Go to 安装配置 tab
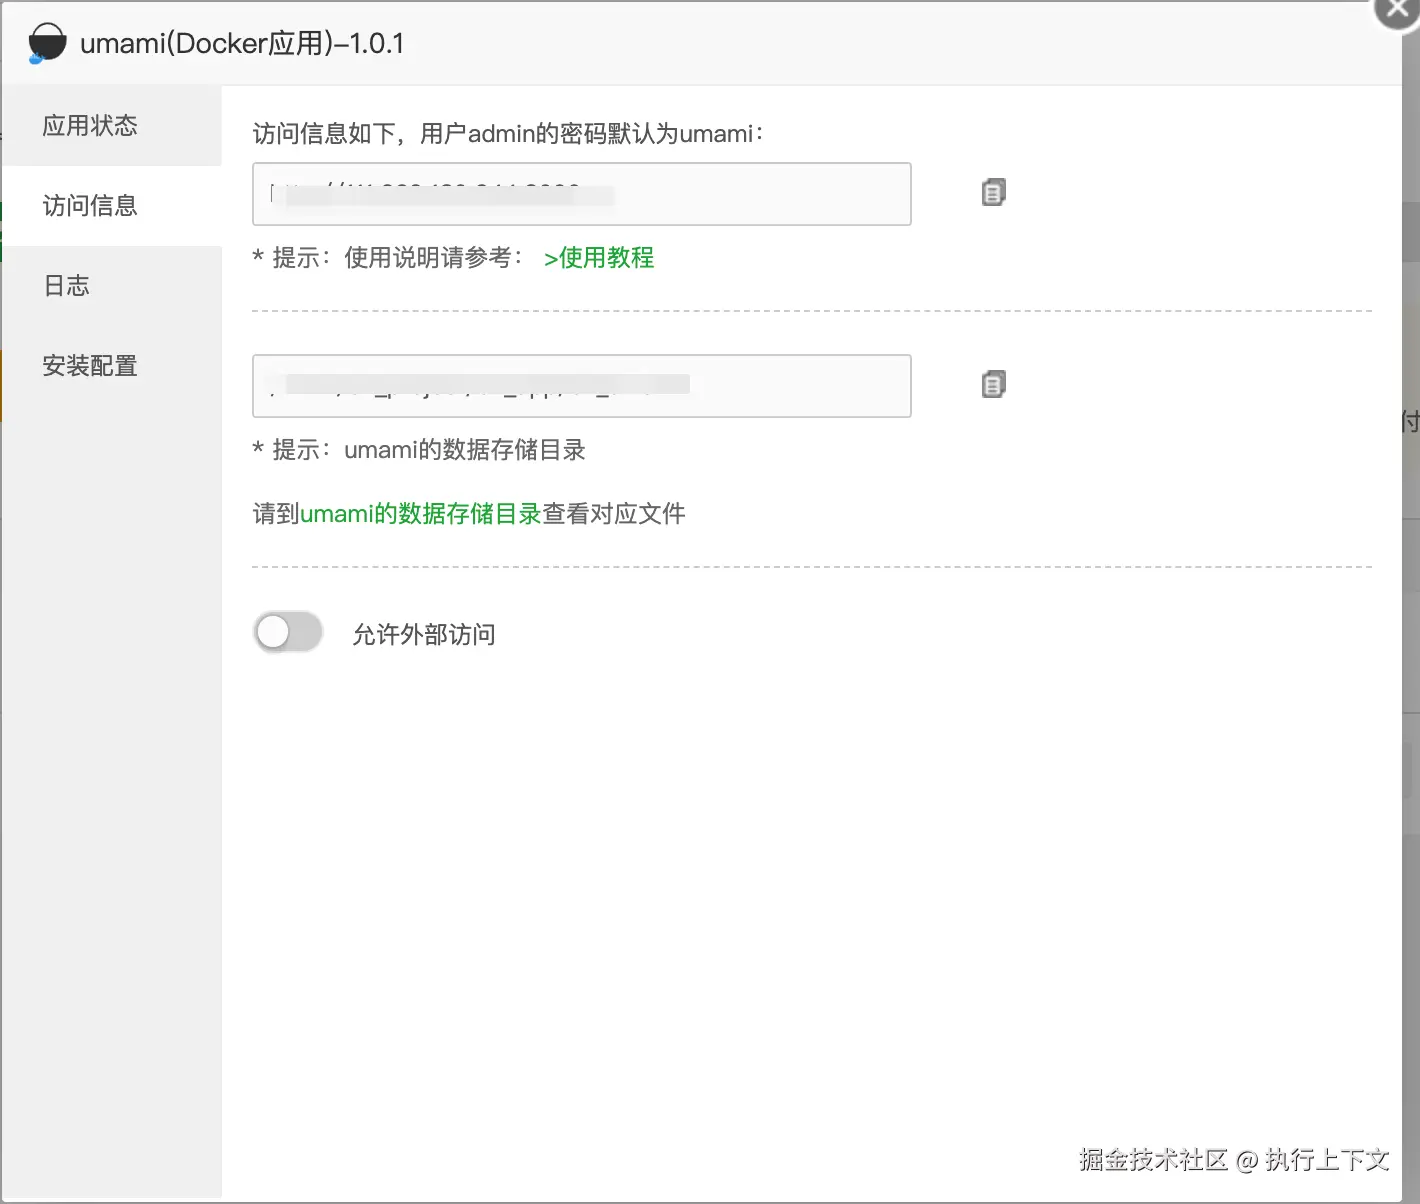Screen dimensions: 1420x1204 tap(111, 366)
